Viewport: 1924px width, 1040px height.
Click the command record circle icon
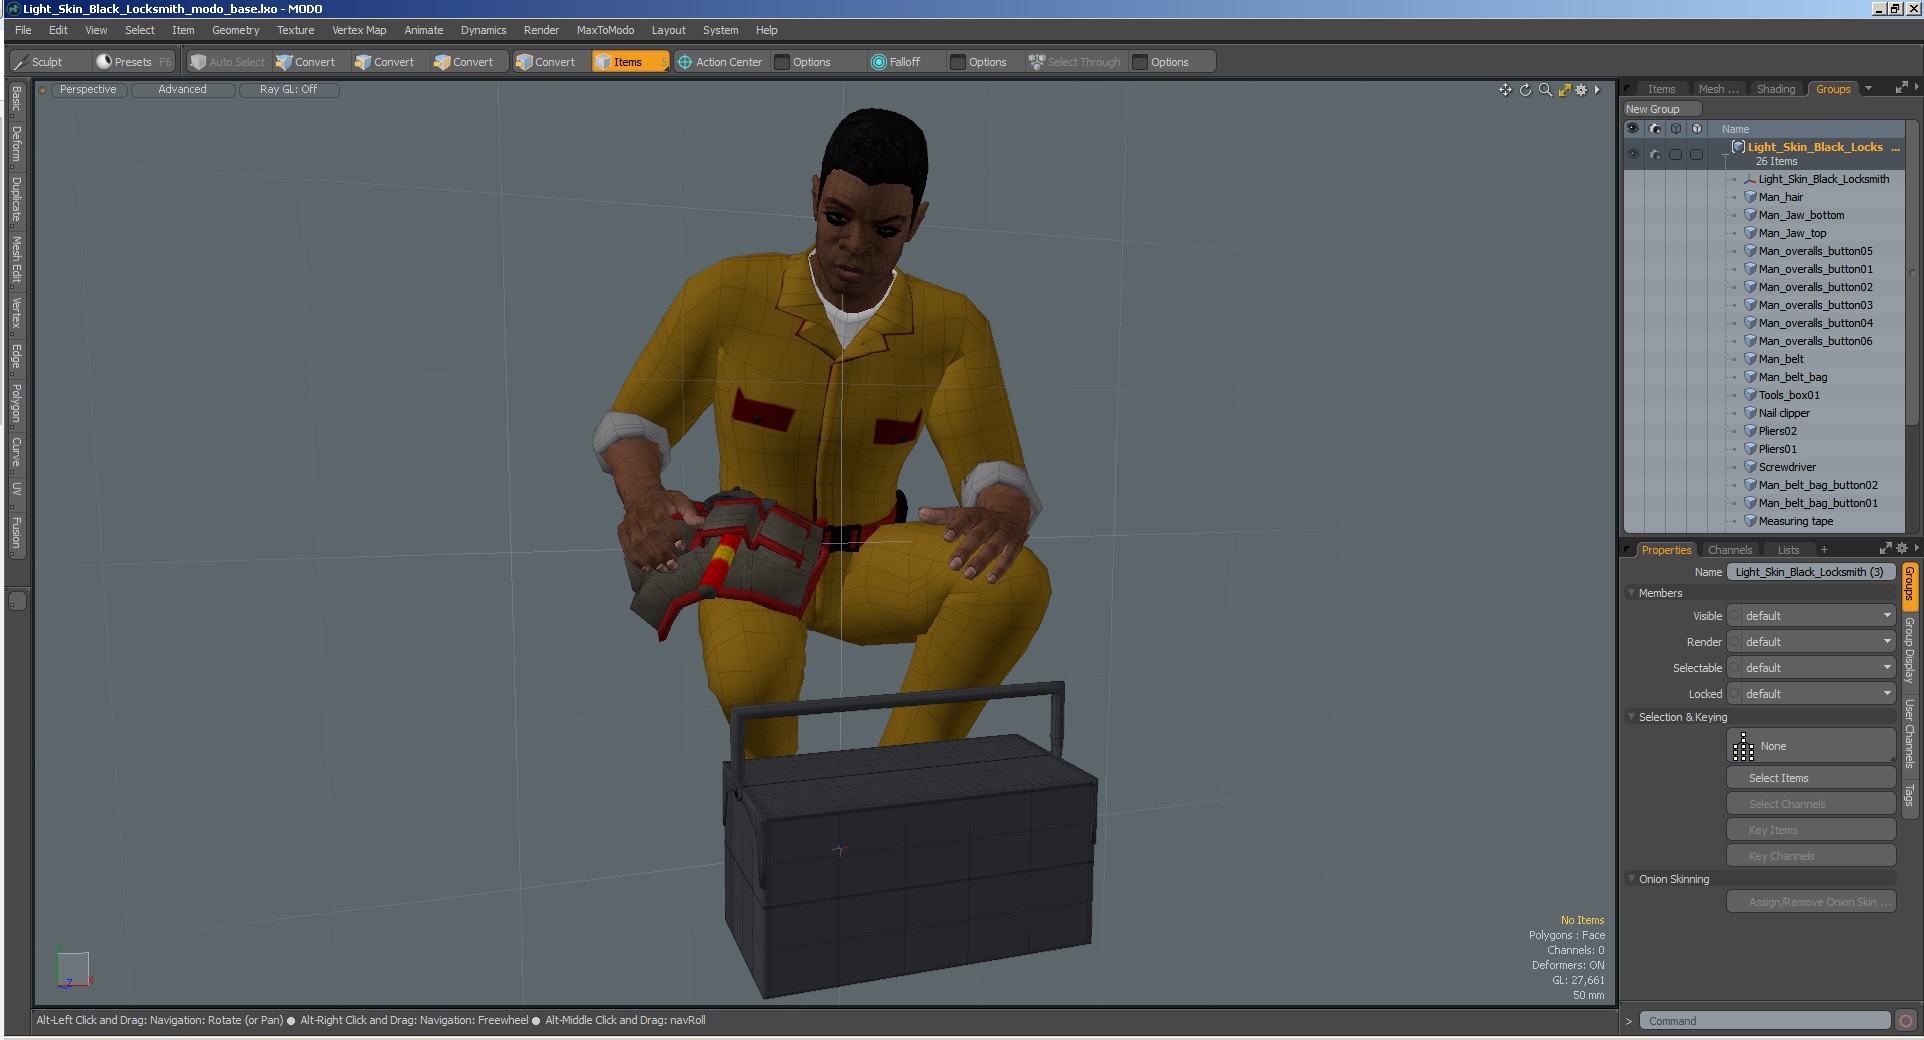click(x=1906, y=1021)
